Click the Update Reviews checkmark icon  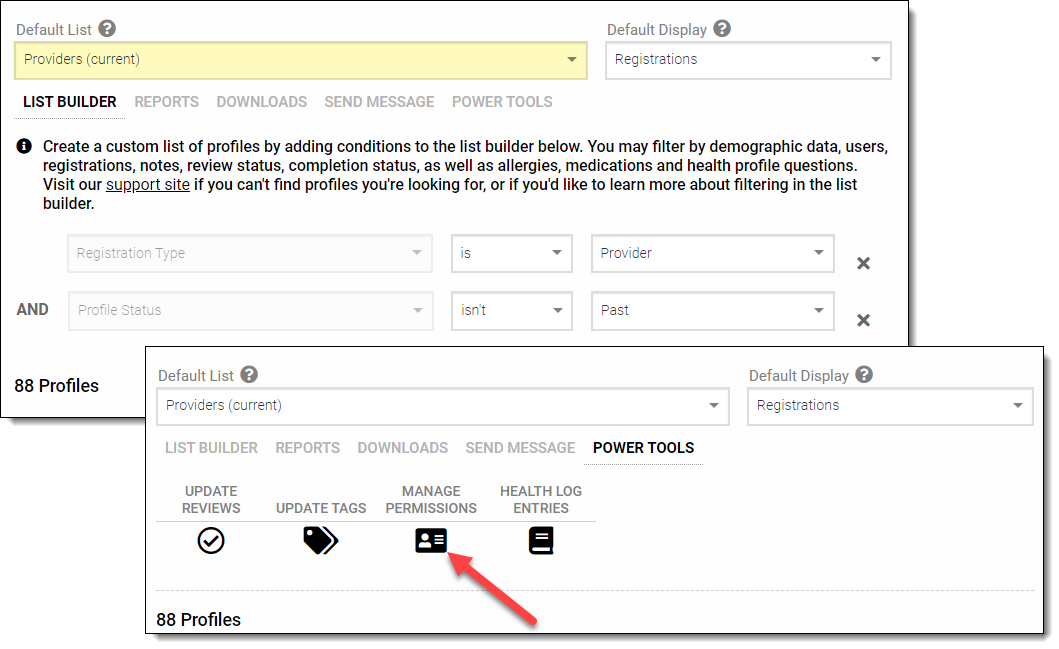pos(211,541)
